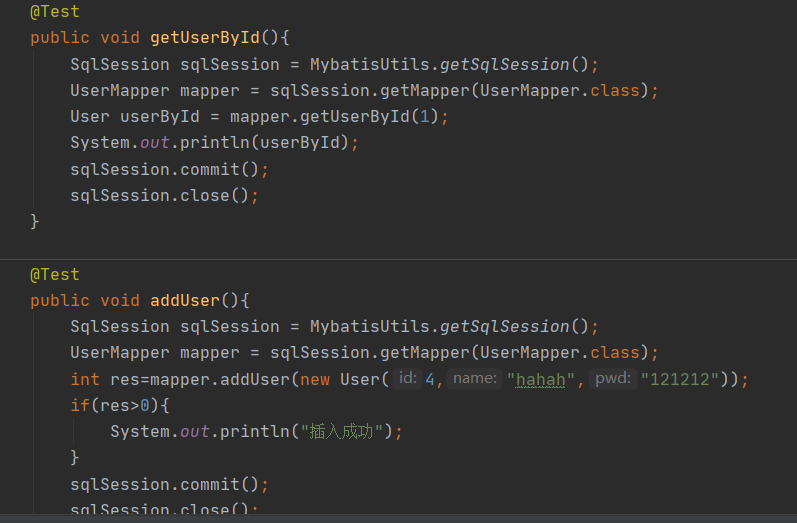Click the void keyword in the addUser signature

tap(120, 300)
